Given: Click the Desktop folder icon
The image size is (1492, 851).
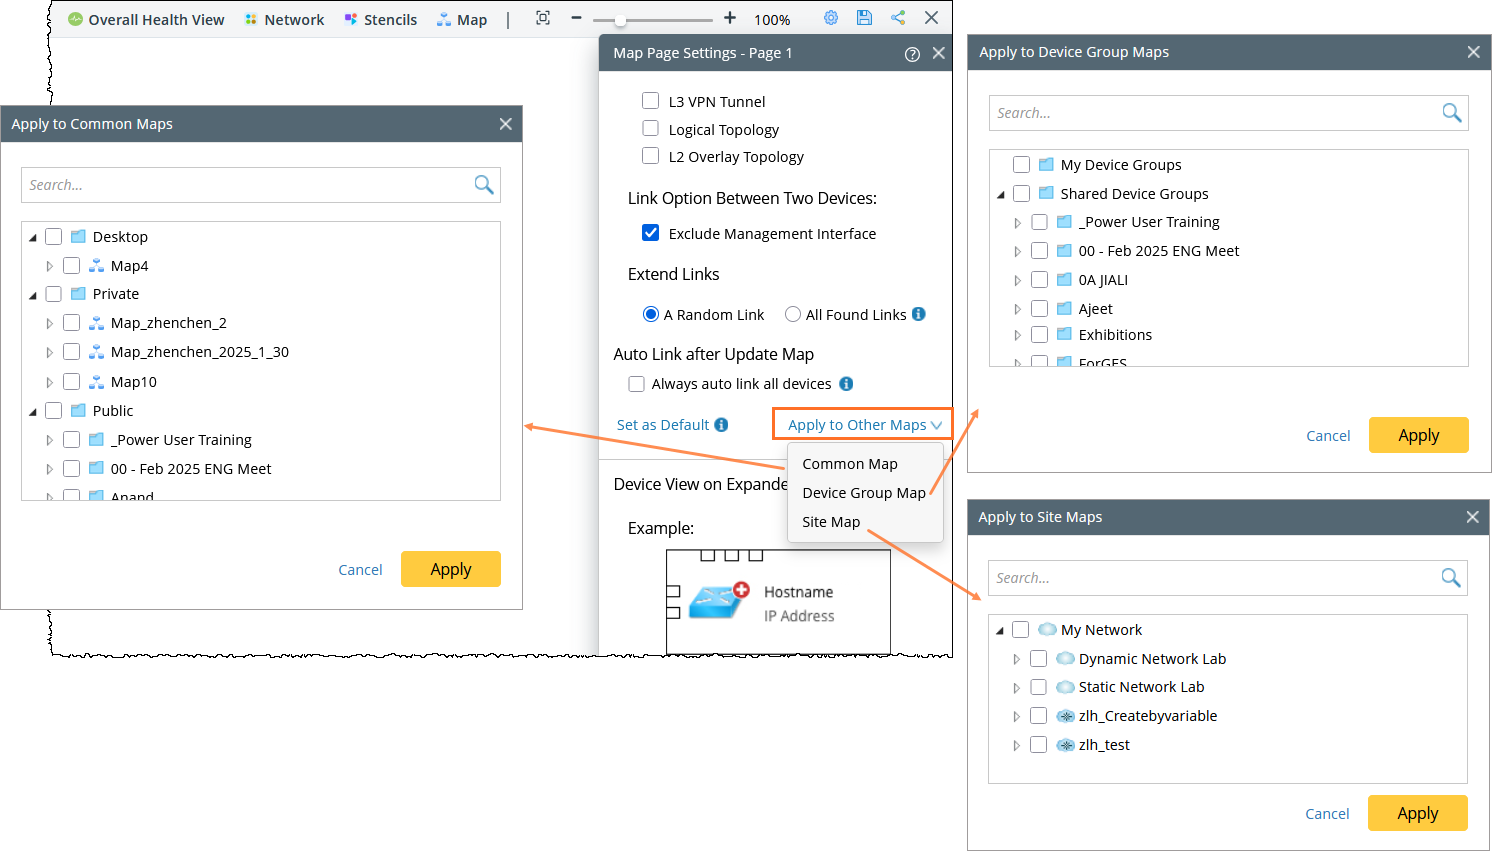Looking at the screenshot, I should tap(78, 237).
